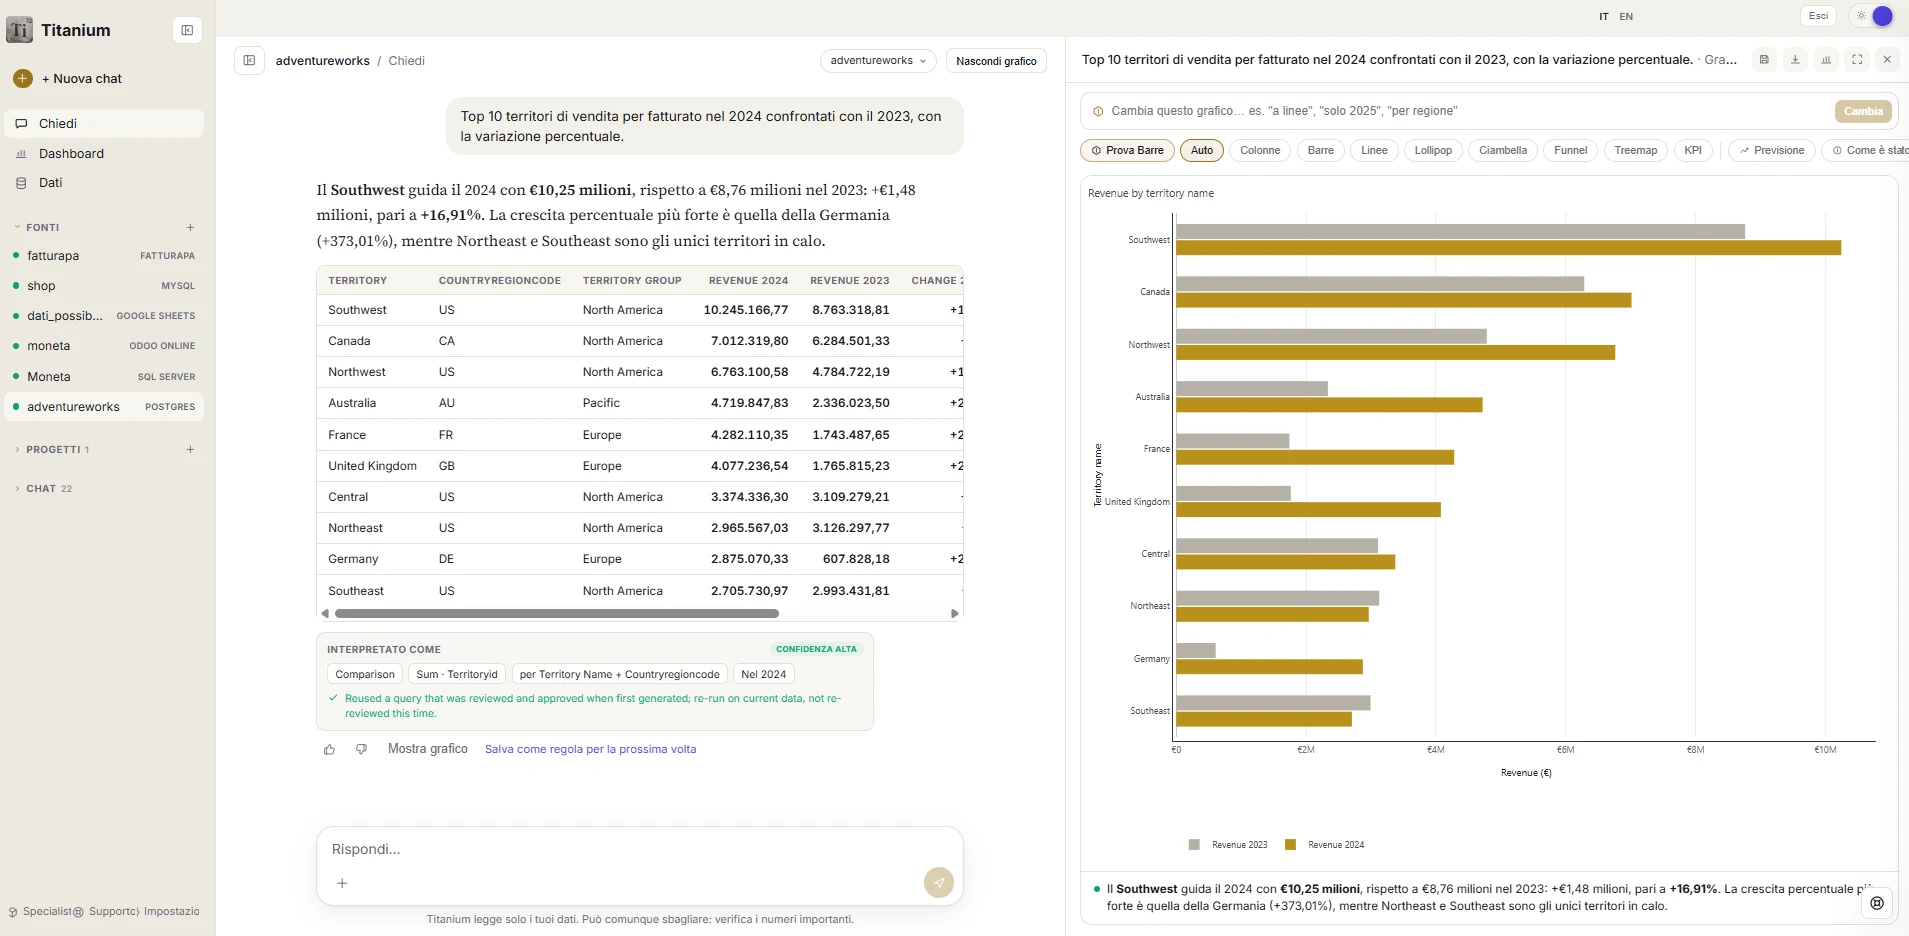Click the Cambia button to change the chart
The width and height of the screenshot is (1909, 936).
tap(1863, 111)
